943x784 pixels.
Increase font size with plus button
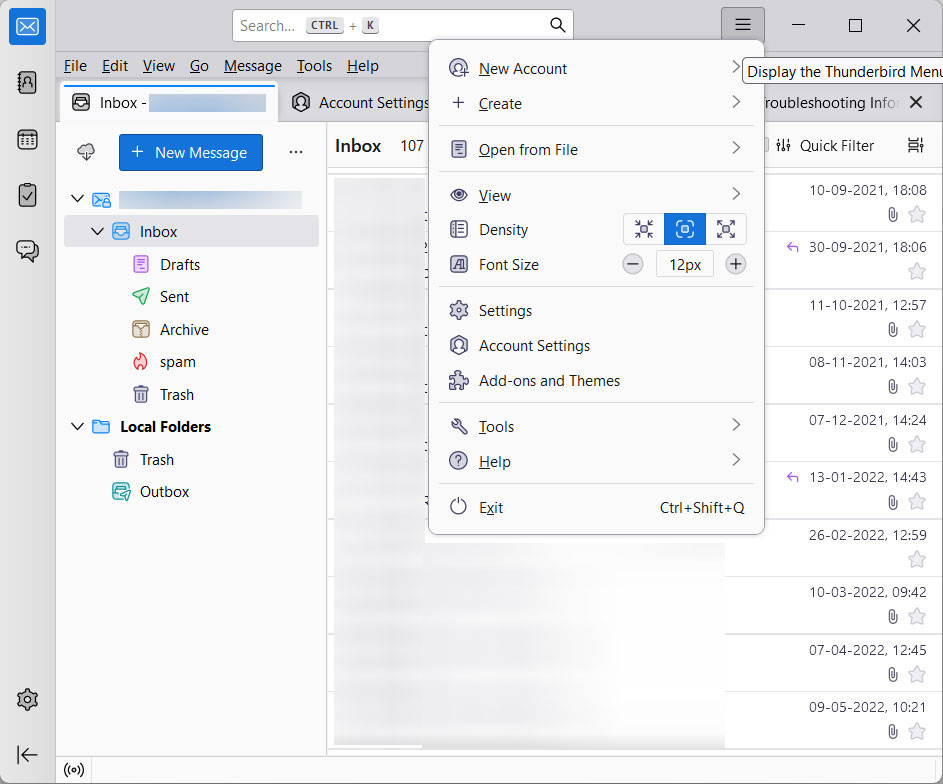[x=736, y=265]
